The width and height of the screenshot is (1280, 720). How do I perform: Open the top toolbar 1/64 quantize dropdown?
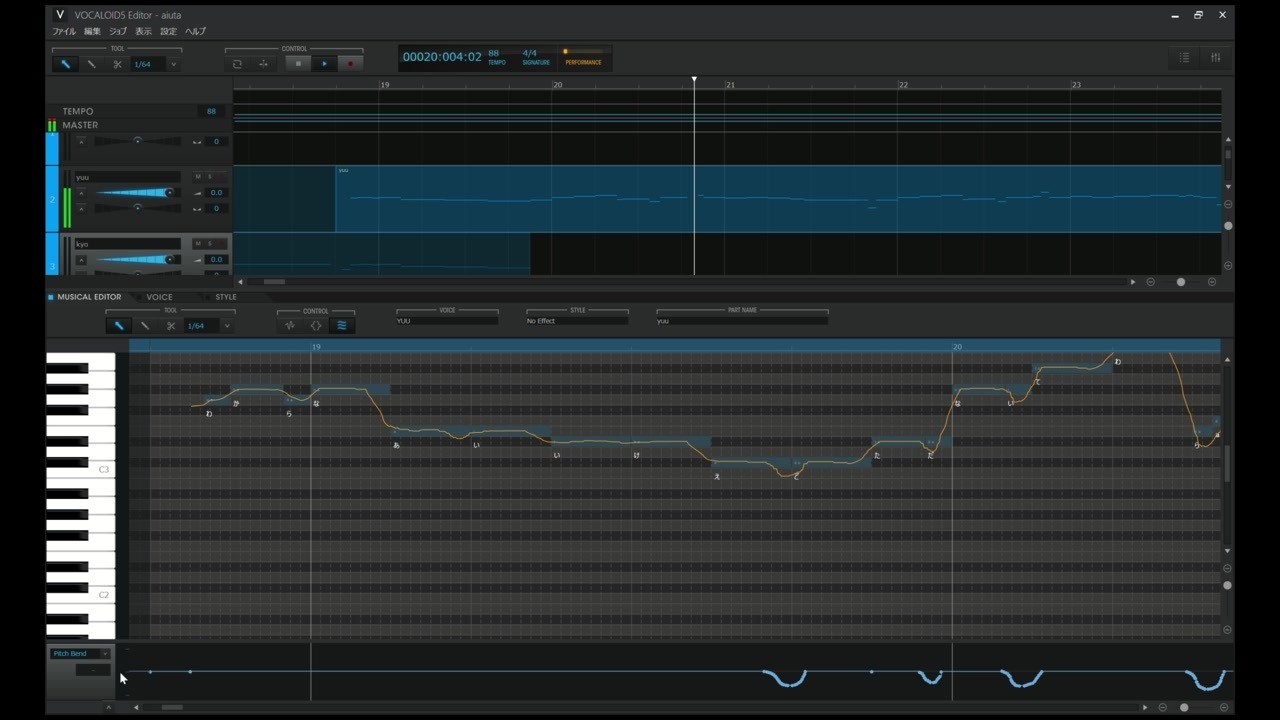point(173,64)
